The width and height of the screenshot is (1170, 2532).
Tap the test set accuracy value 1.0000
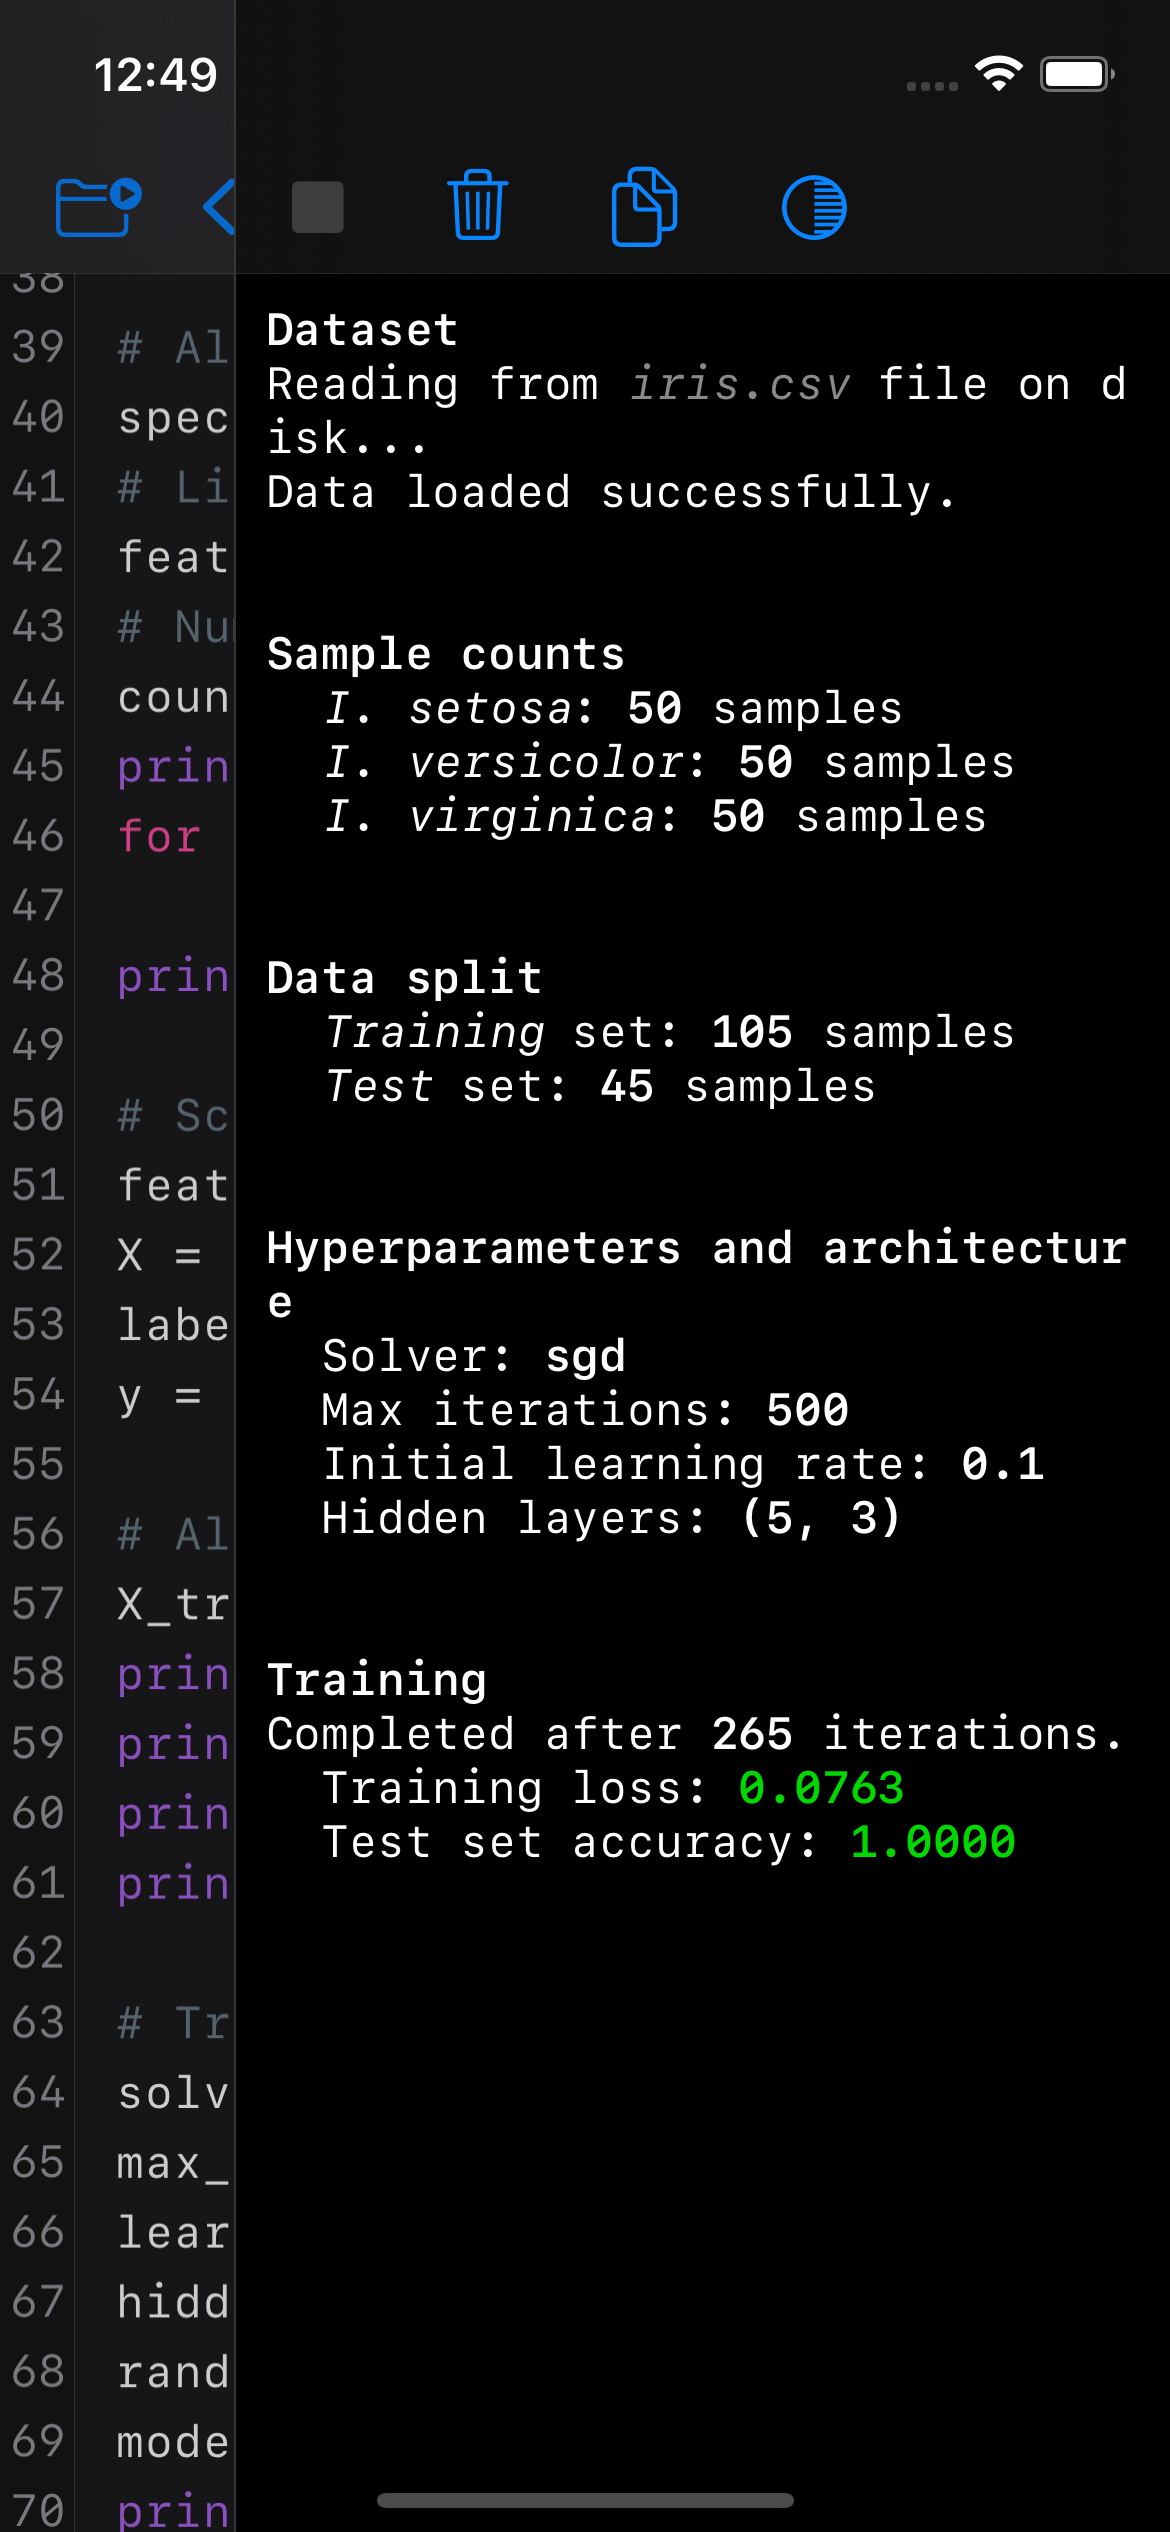[932, 1842]
